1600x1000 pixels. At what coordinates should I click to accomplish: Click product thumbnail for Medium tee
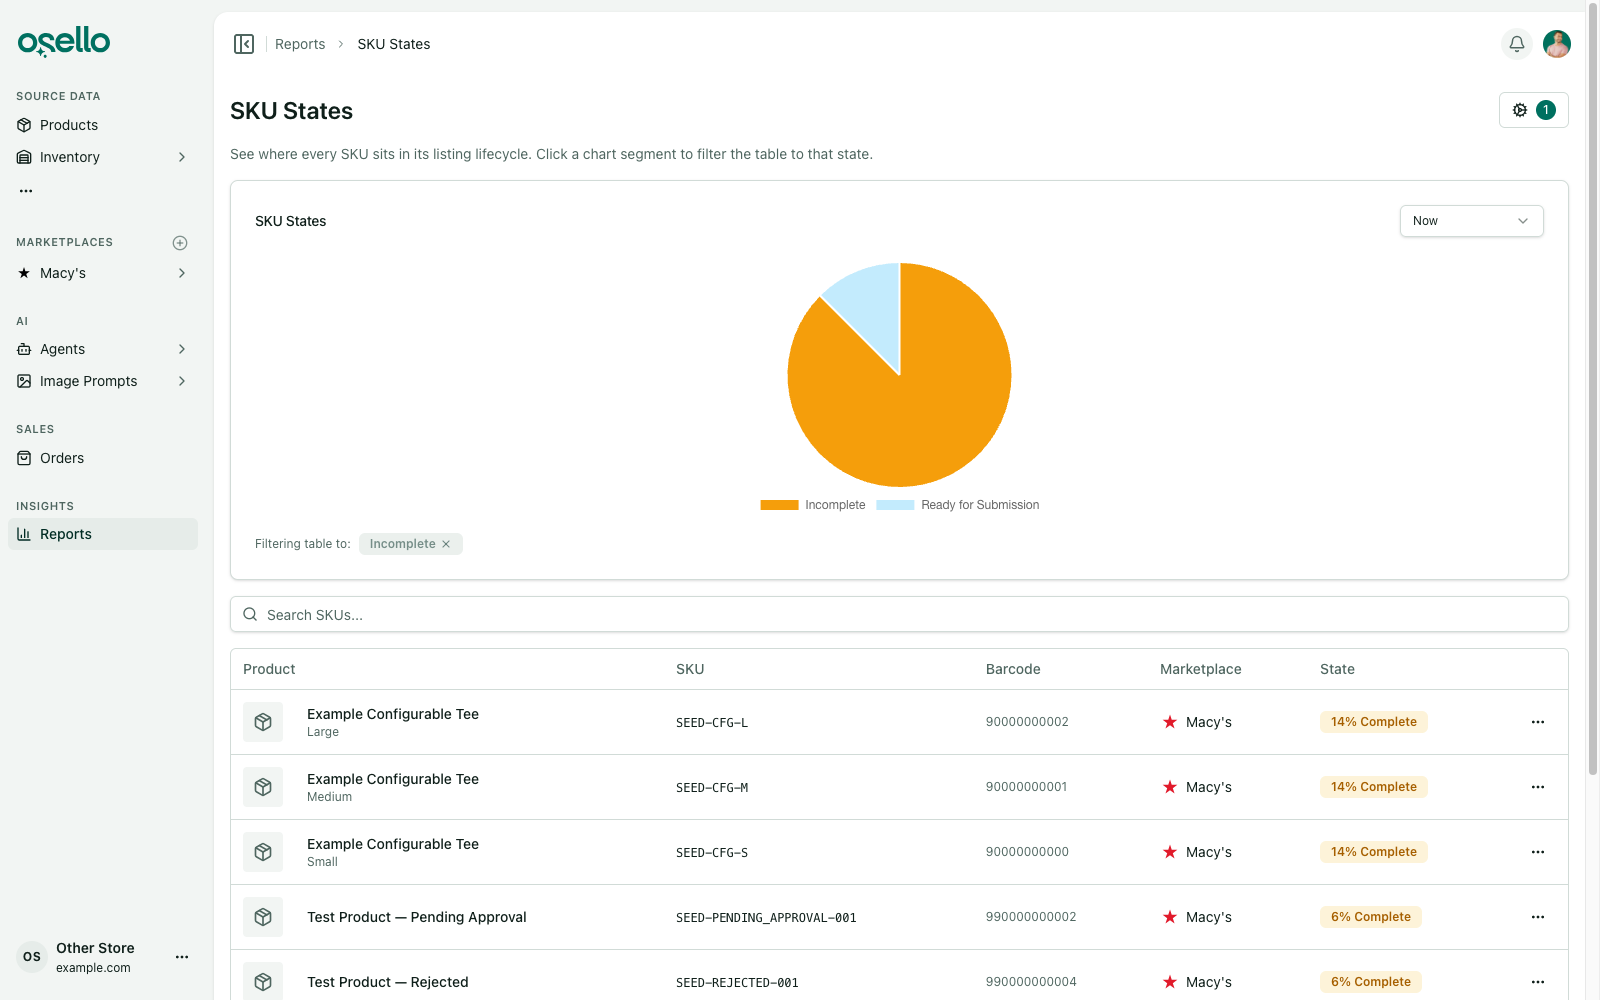pos(263,787)
